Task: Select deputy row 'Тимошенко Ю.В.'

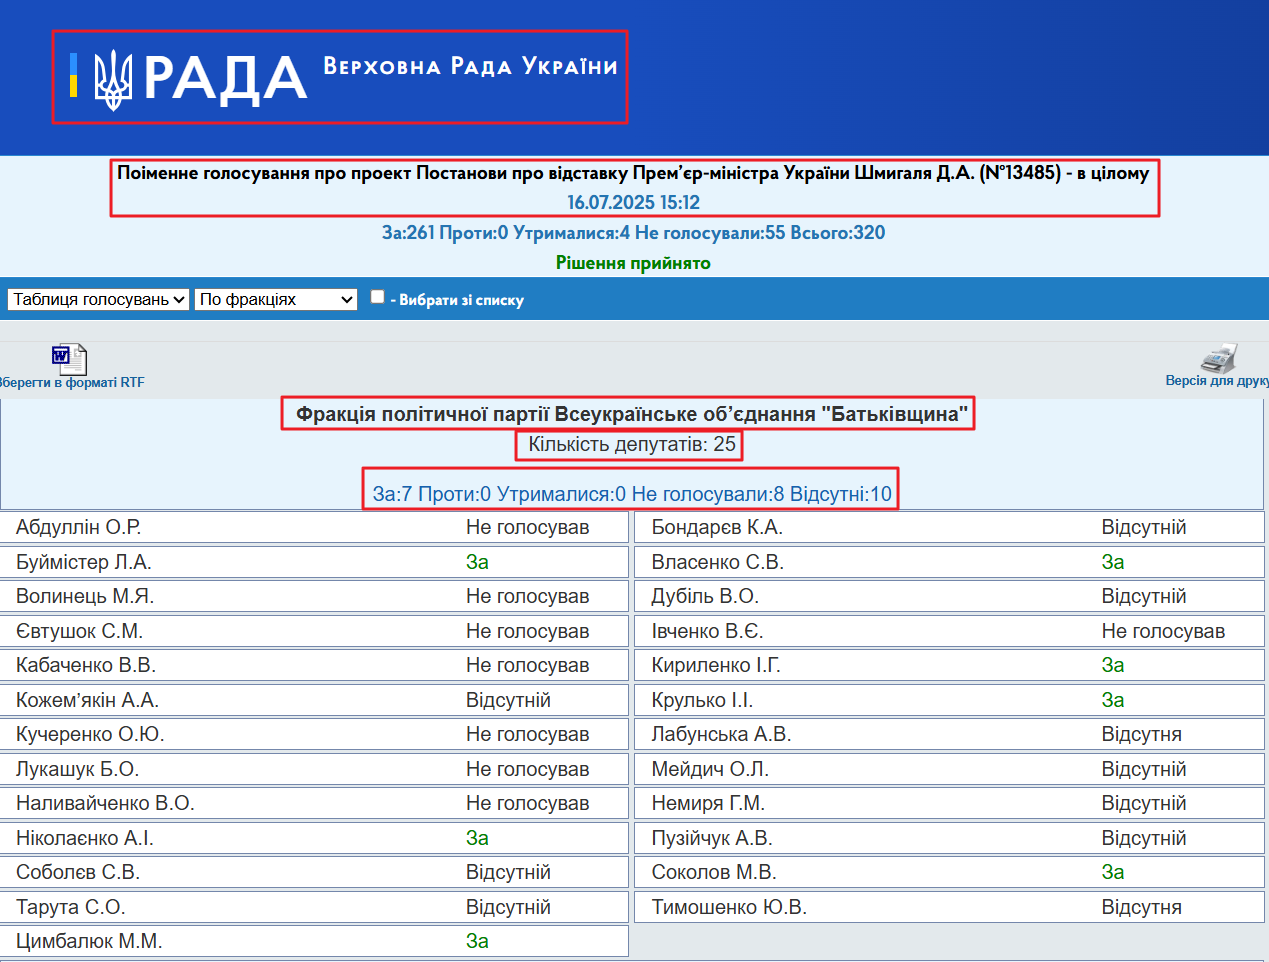Action: [x=950, y=907]
